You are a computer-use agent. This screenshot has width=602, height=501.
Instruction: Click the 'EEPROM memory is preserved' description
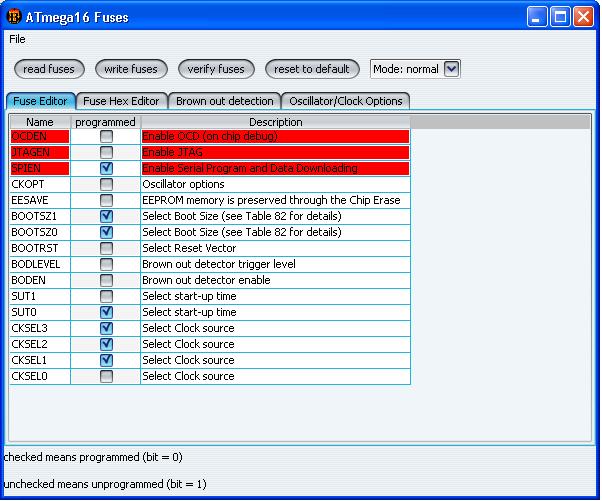276,200
